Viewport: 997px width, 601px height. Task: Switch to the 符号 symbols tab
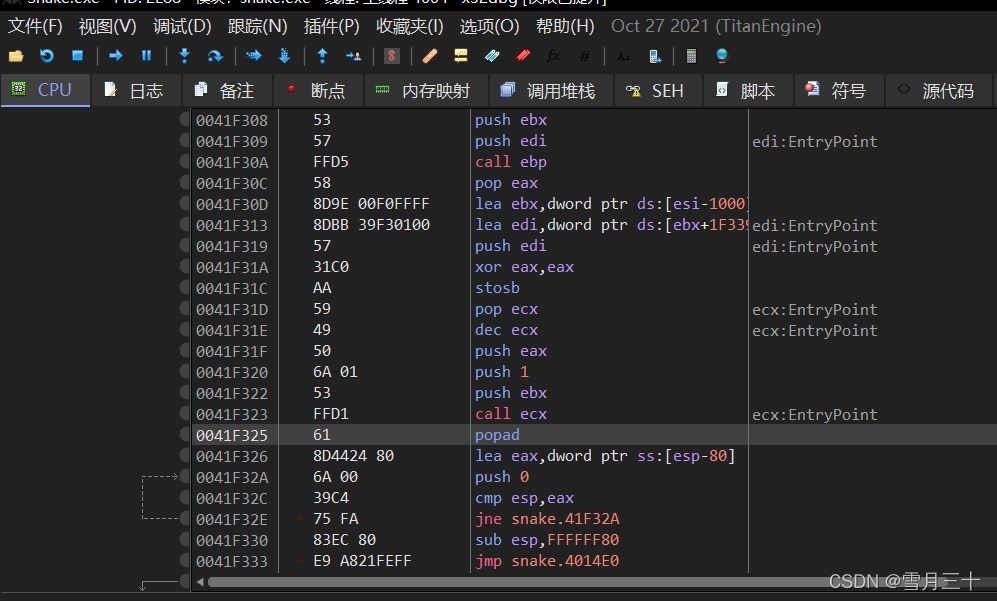coord(839,90)
